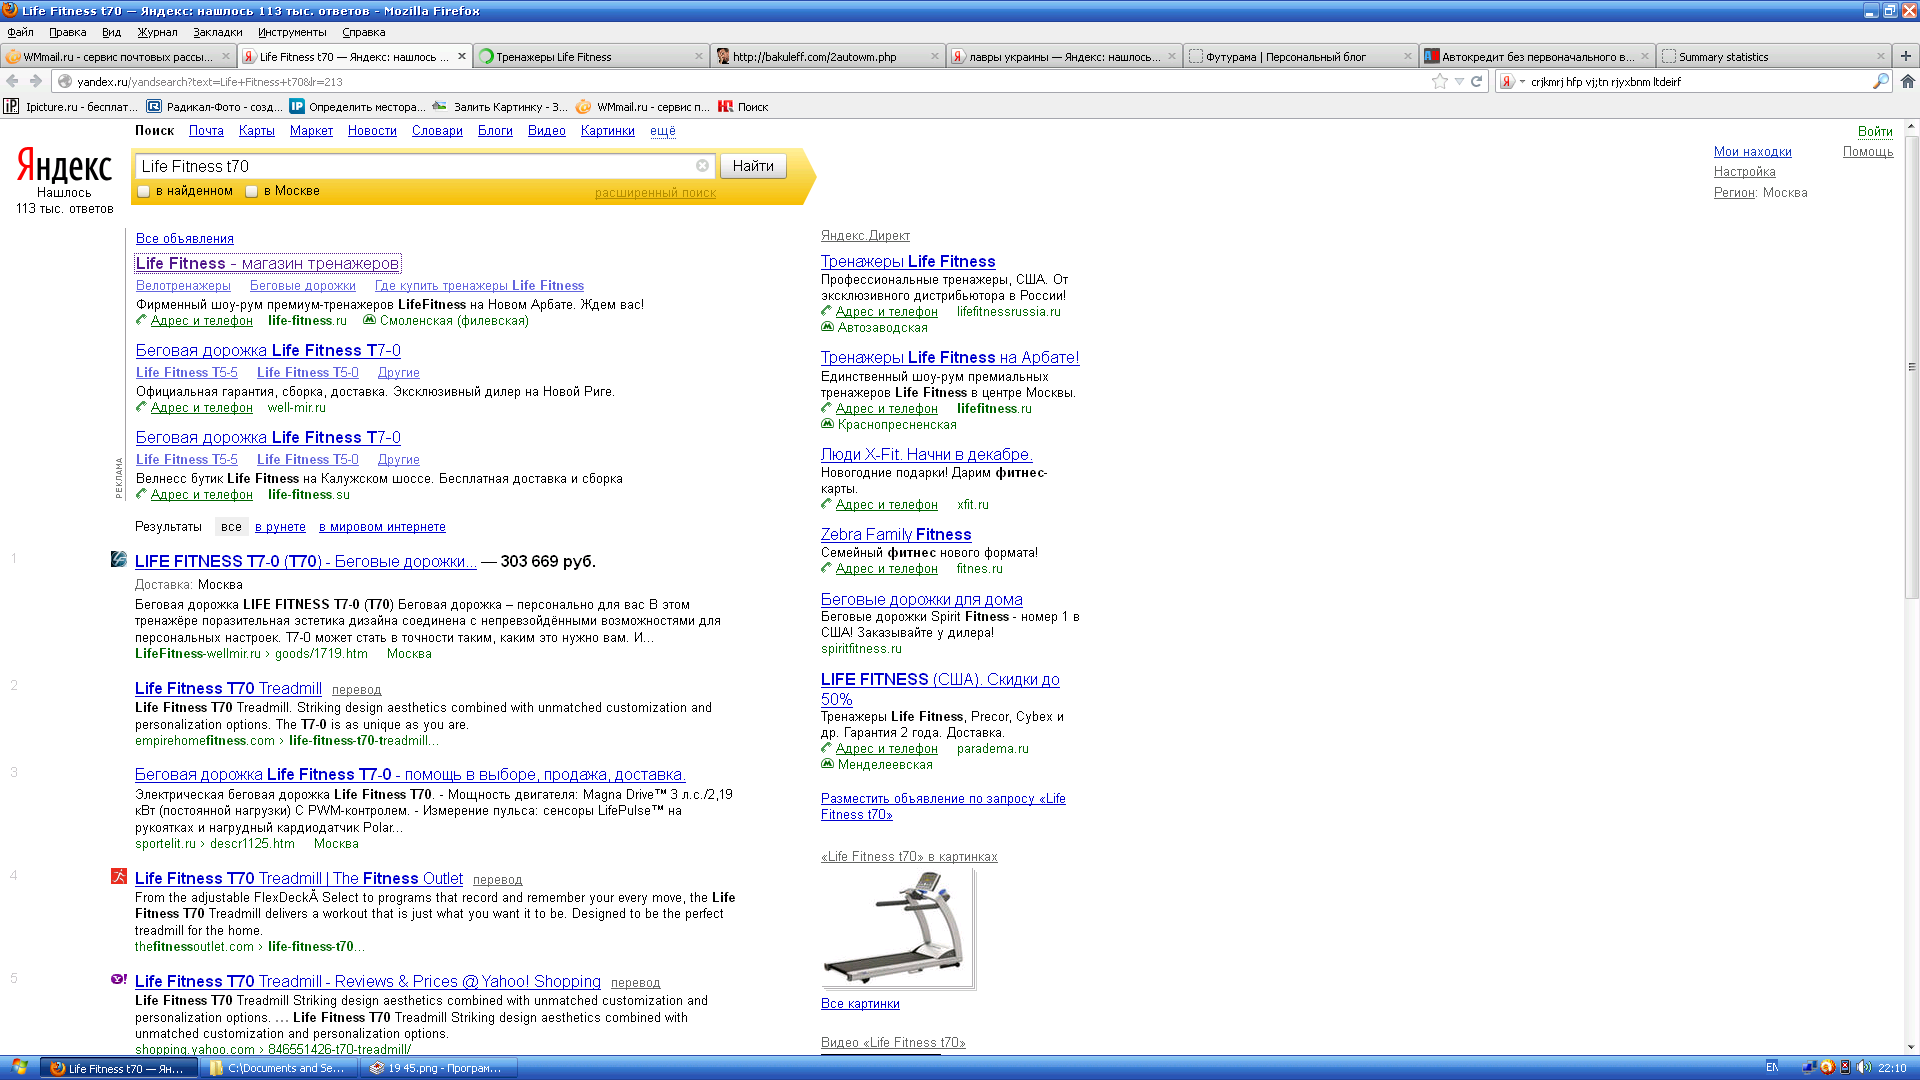Open the Залить Картинку bookmark
The height and width of the screenshot is (1080, 1920).
(500, 106)
